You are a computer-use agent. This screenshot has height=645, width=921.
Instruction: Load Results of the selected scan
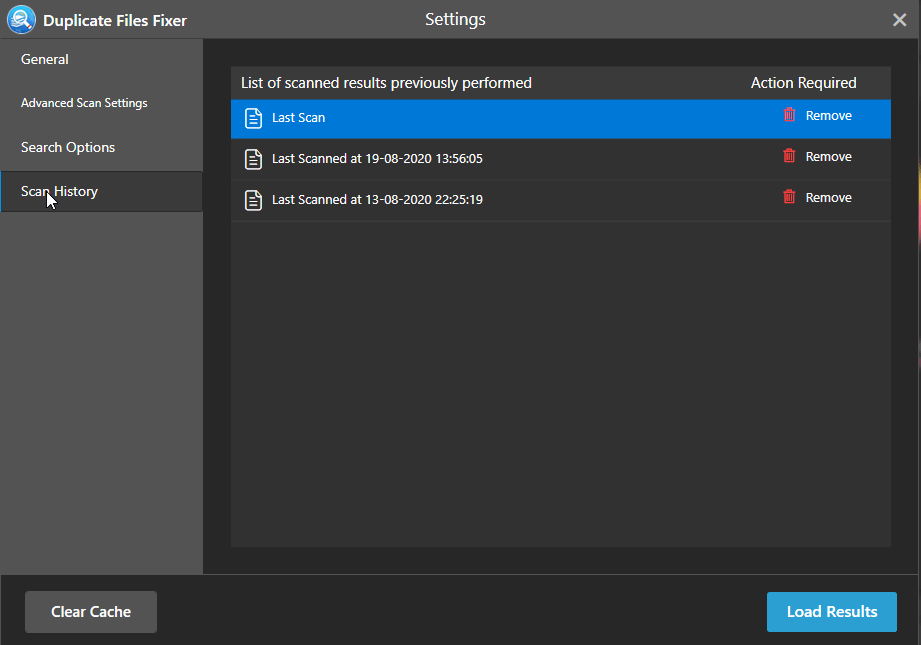832,612
